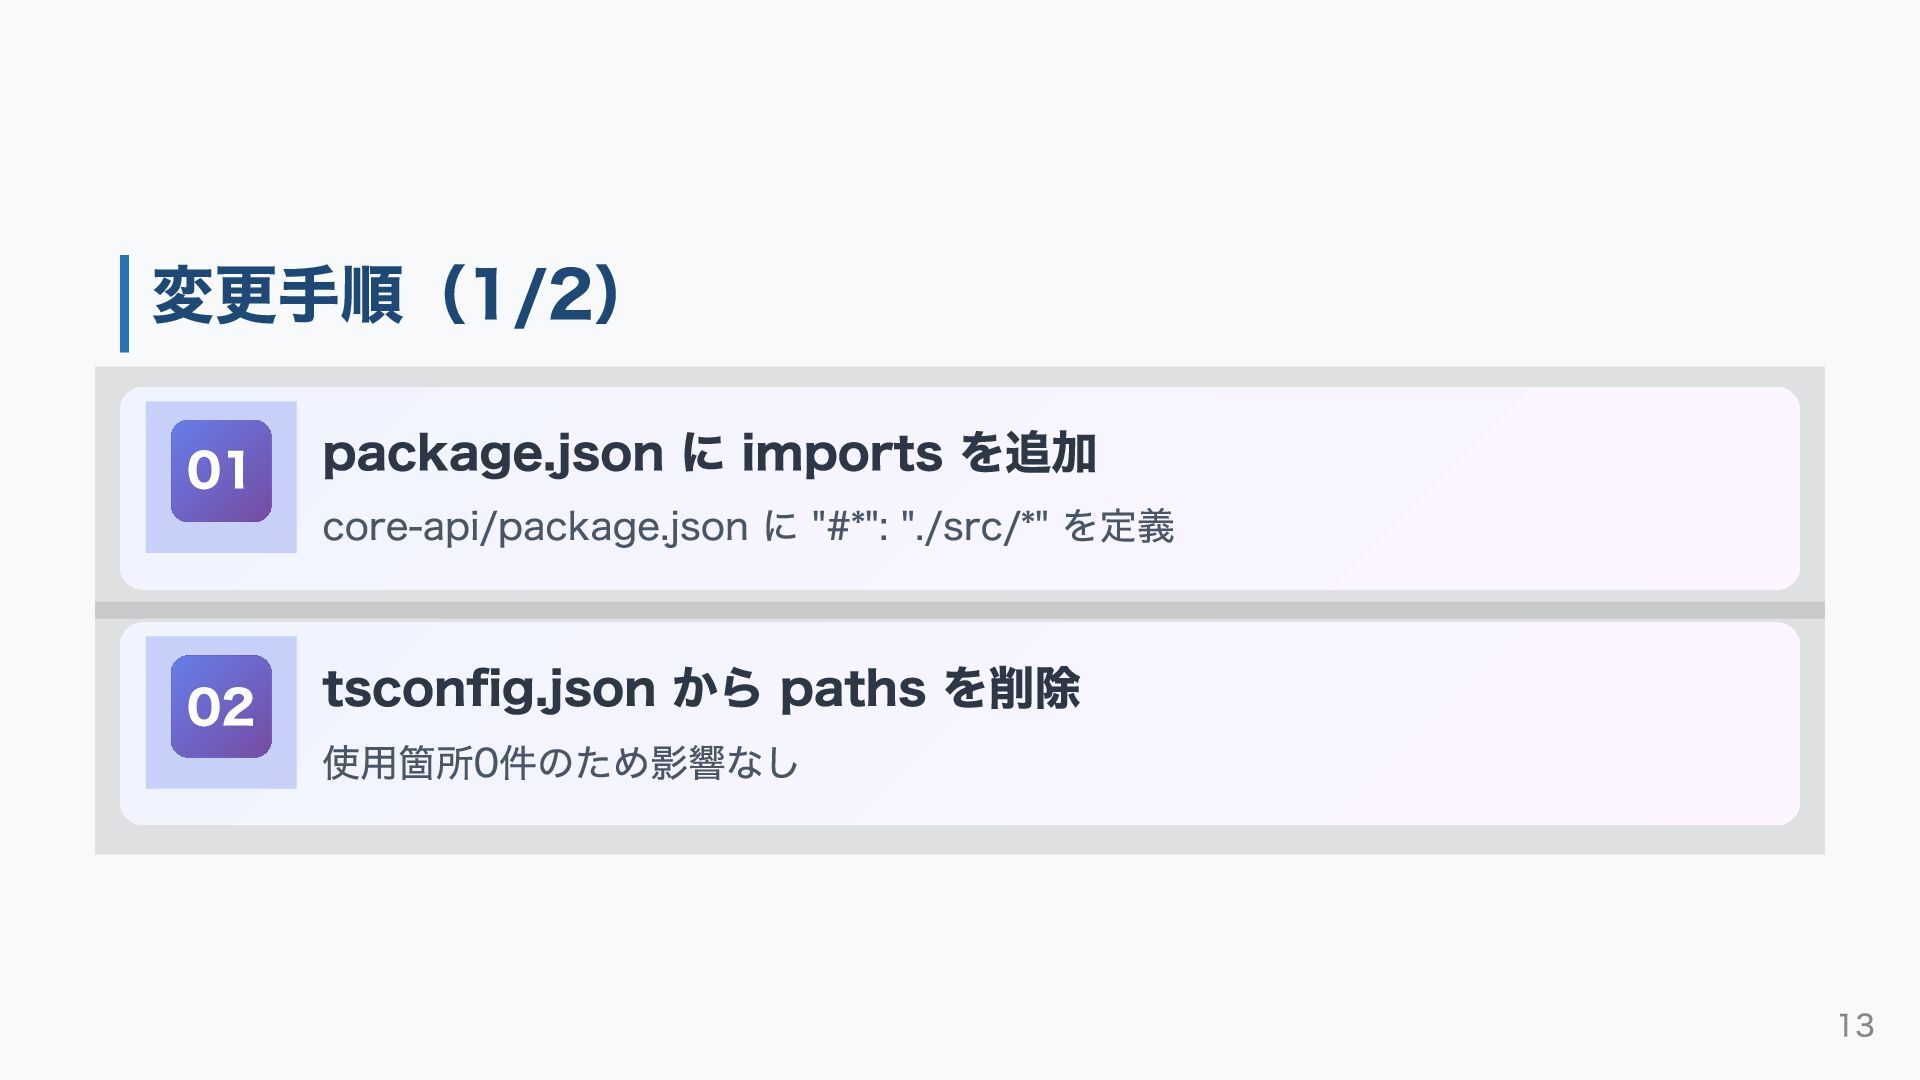
Task: Click the word imports in step 01 heading
Action: click(x=841, y=454)
